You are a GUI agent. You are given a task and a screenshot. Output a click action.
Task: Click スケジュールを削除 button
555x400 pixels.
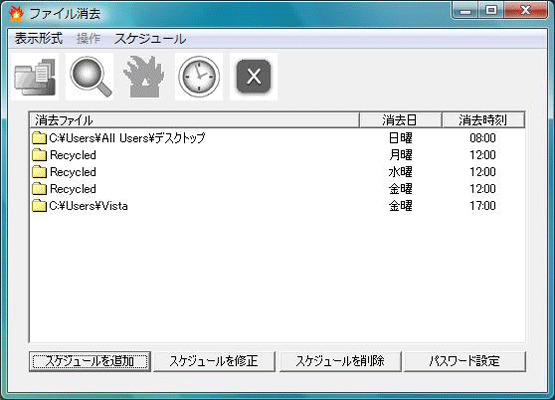coord(340,361)
